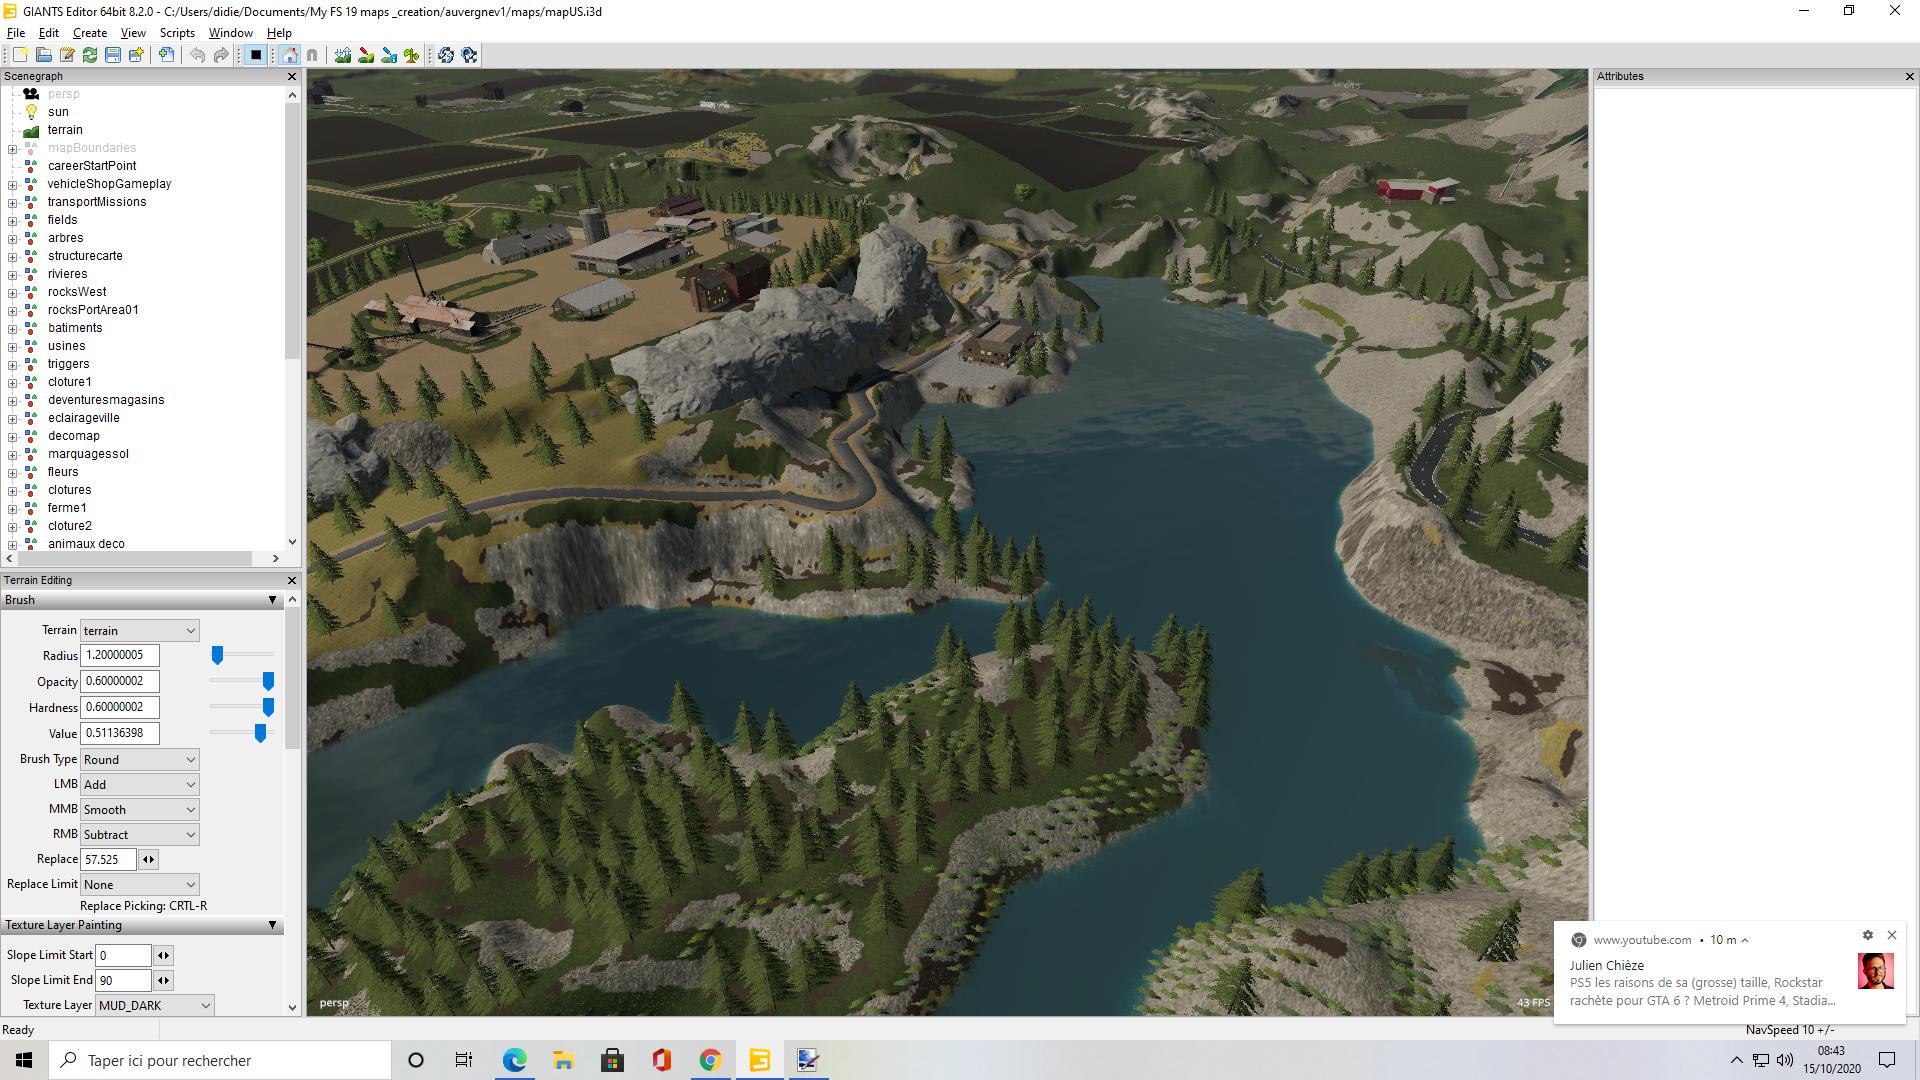Image resolution: width=1920 pixels, height=1080 pixels.
Task: Select the batiments node in Scenegraph
Action: [x=75, y=328]
